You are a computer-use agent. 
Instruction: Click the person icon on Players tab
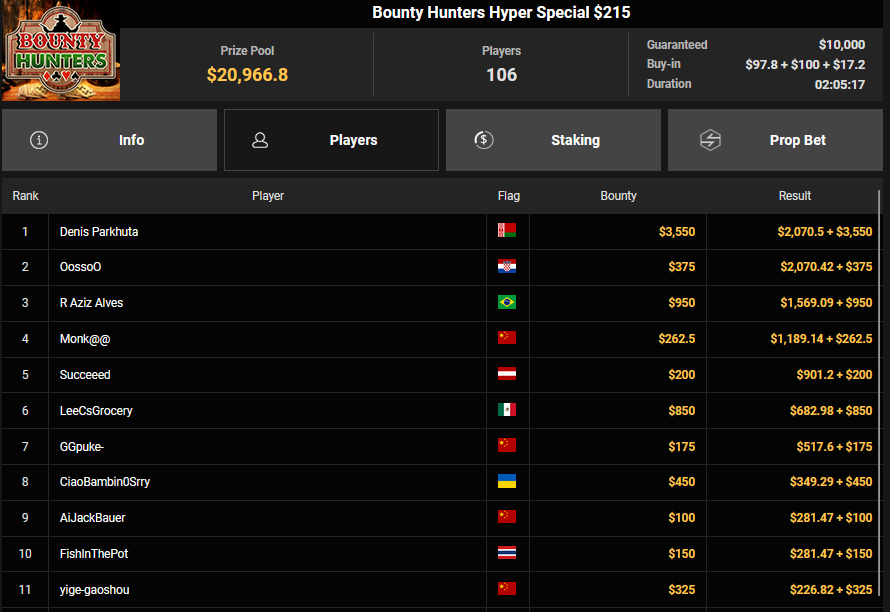(260, 140)
